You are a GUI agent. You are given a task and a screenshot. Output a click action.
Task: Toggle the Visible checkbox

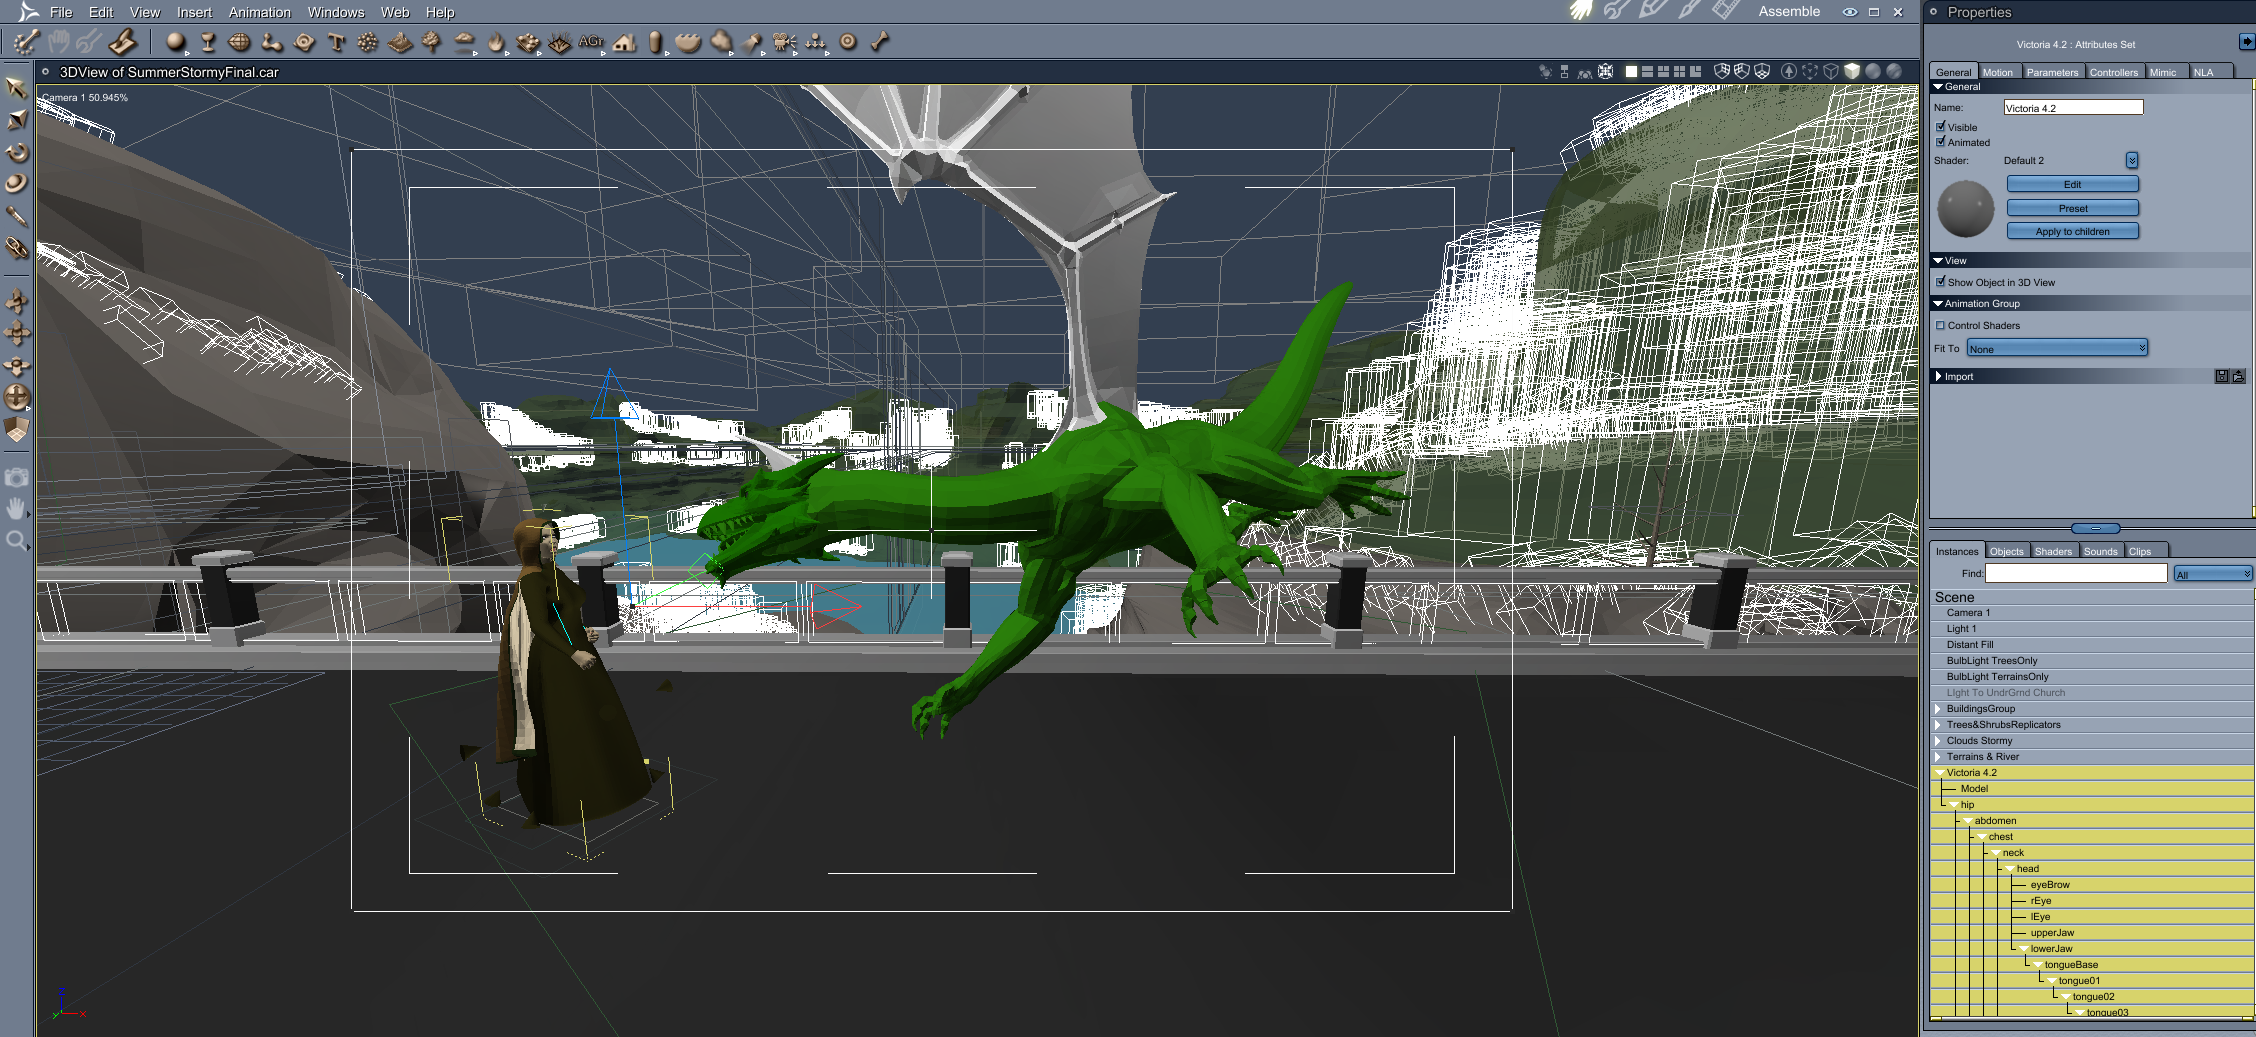pyautogui.click(x=1941, y=127)
